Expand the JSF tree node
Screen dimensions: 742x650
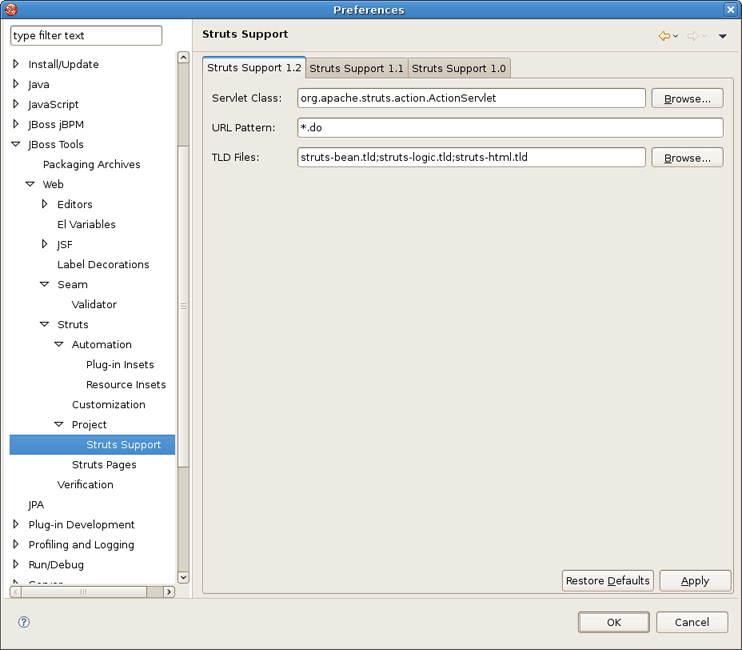pos(45,244)
